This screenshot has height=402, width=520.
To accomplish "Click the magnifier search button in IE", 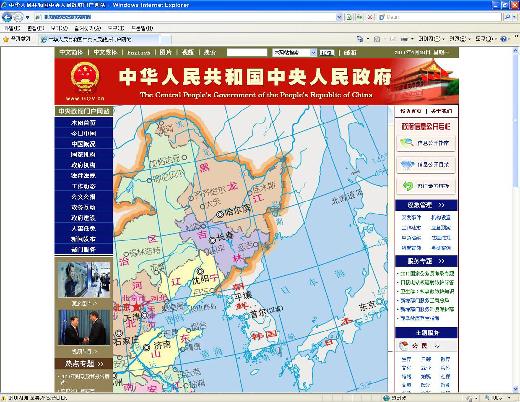I will click(x=507, y=17).
